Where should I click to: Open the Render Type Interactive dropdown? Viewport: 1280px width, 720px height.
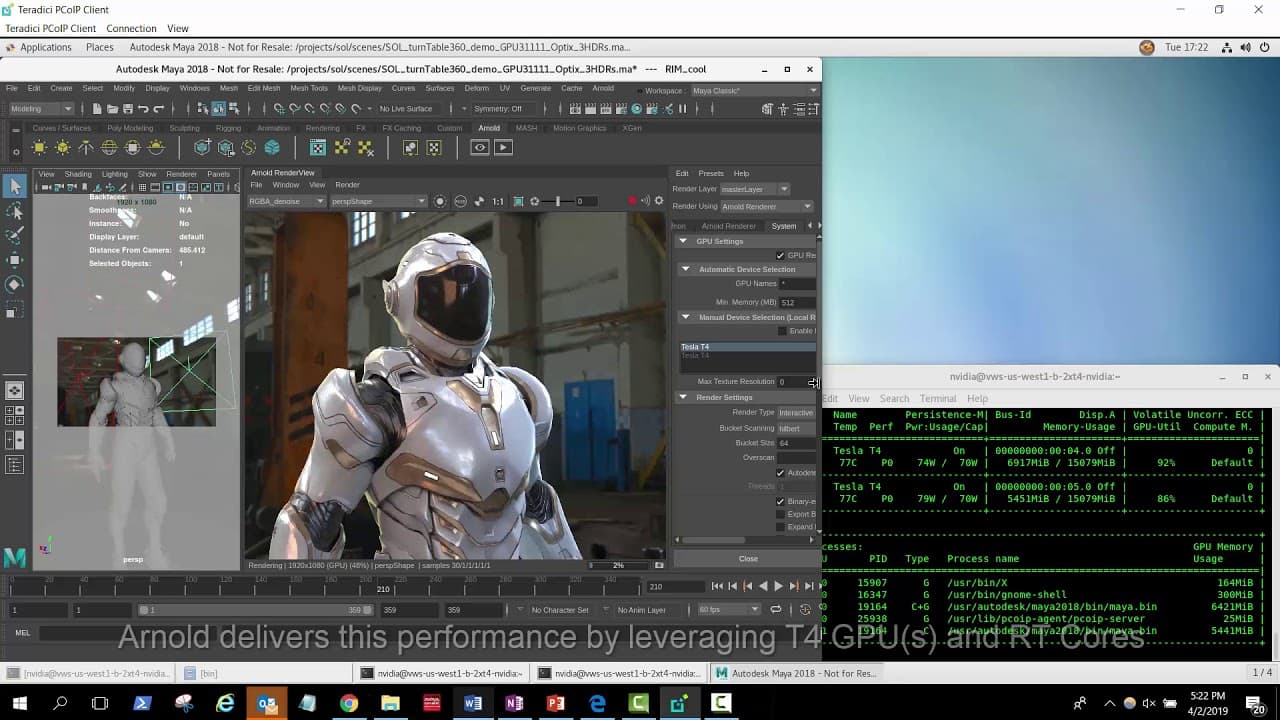tap(797, 412)
